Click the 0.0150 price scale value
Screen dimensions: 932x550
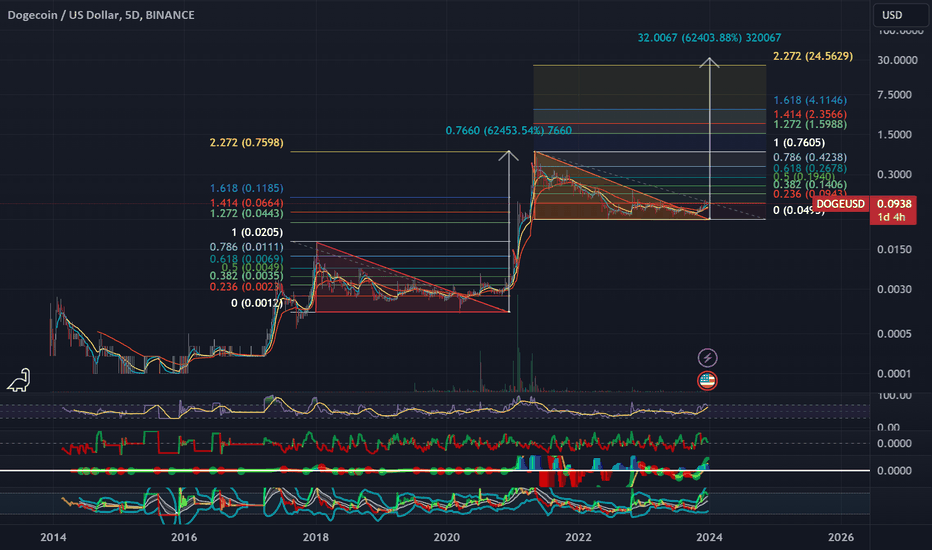pyautogui.click(x=895, y=250)
